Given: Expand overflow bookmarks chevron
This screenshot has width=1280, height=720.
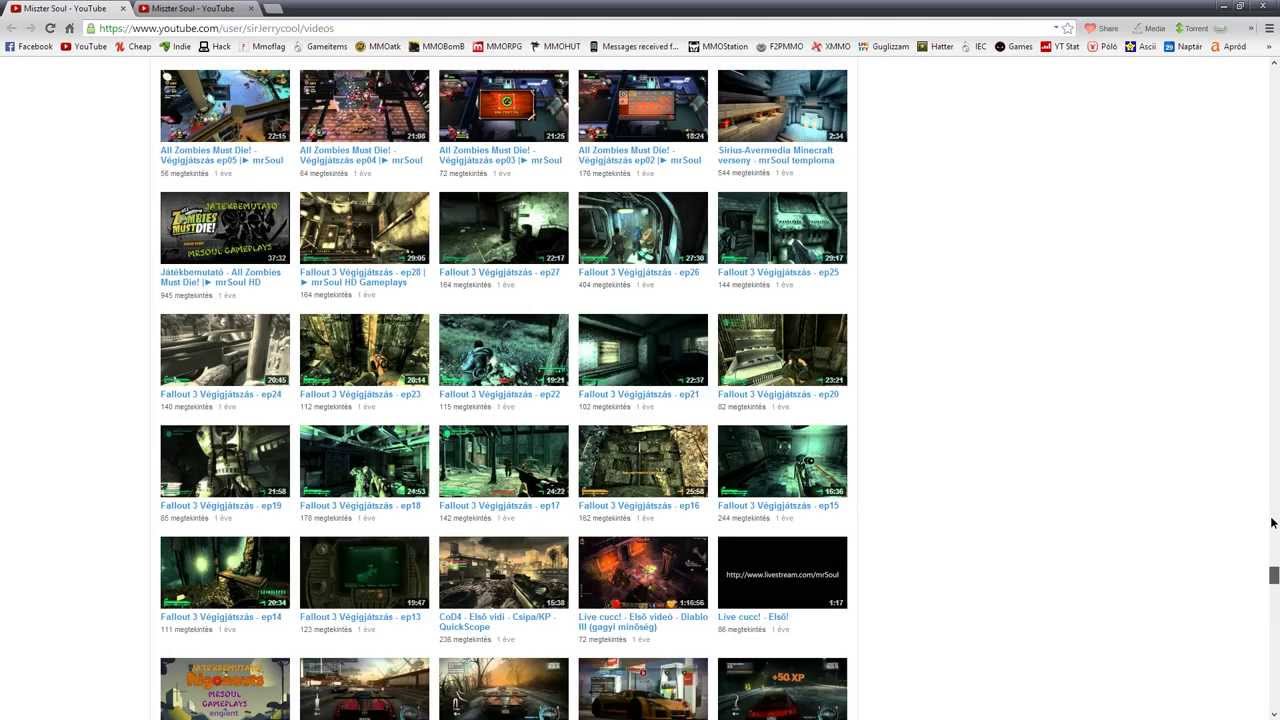Looking at the screenshot, I should click(1269, 46).
